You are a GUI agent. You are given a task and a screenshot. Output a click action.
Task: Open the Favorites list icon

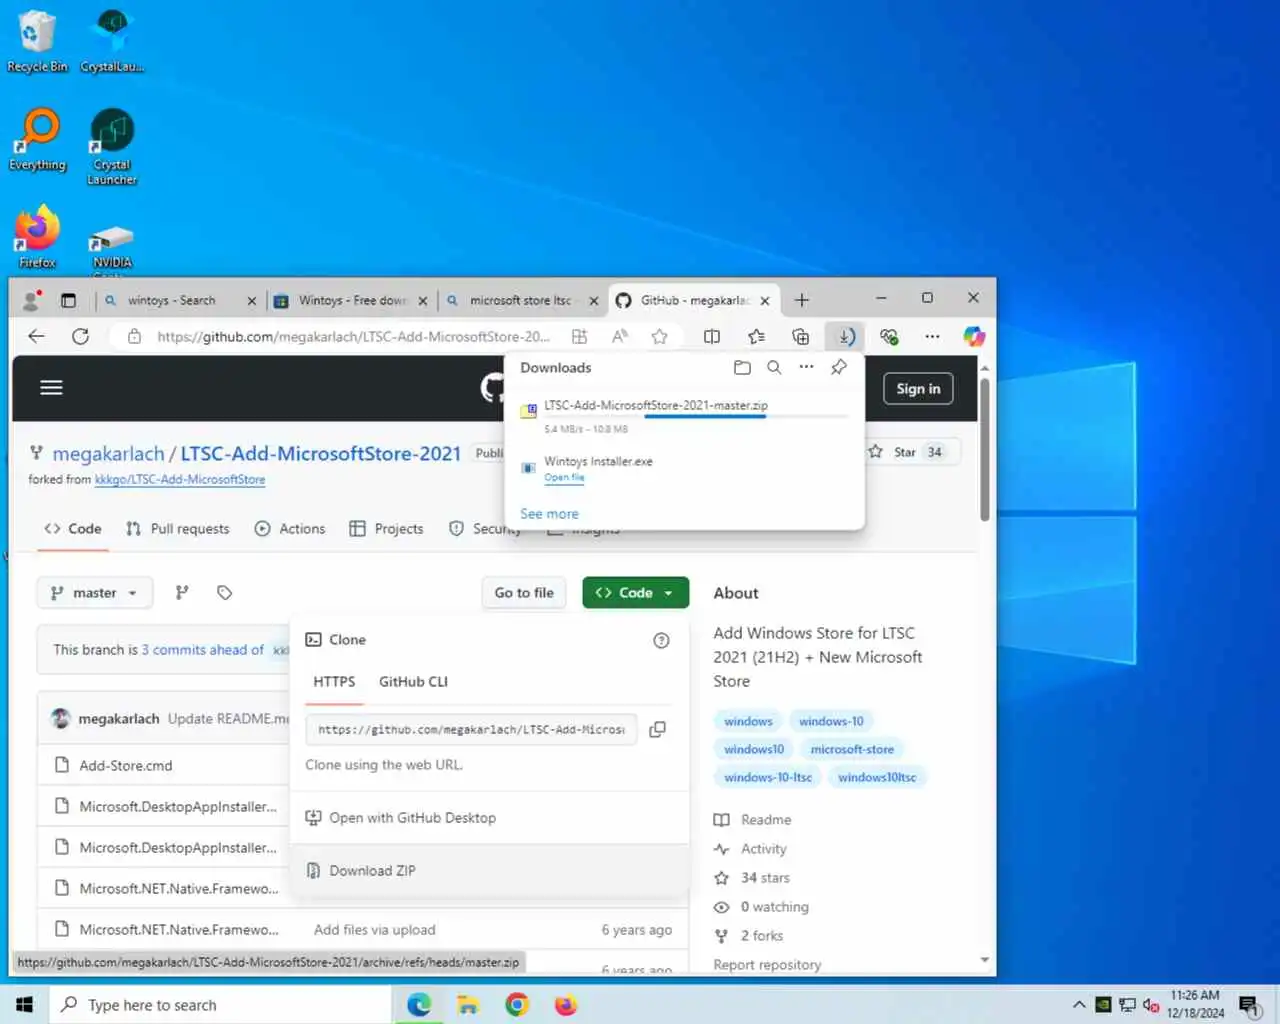(757, 337)
